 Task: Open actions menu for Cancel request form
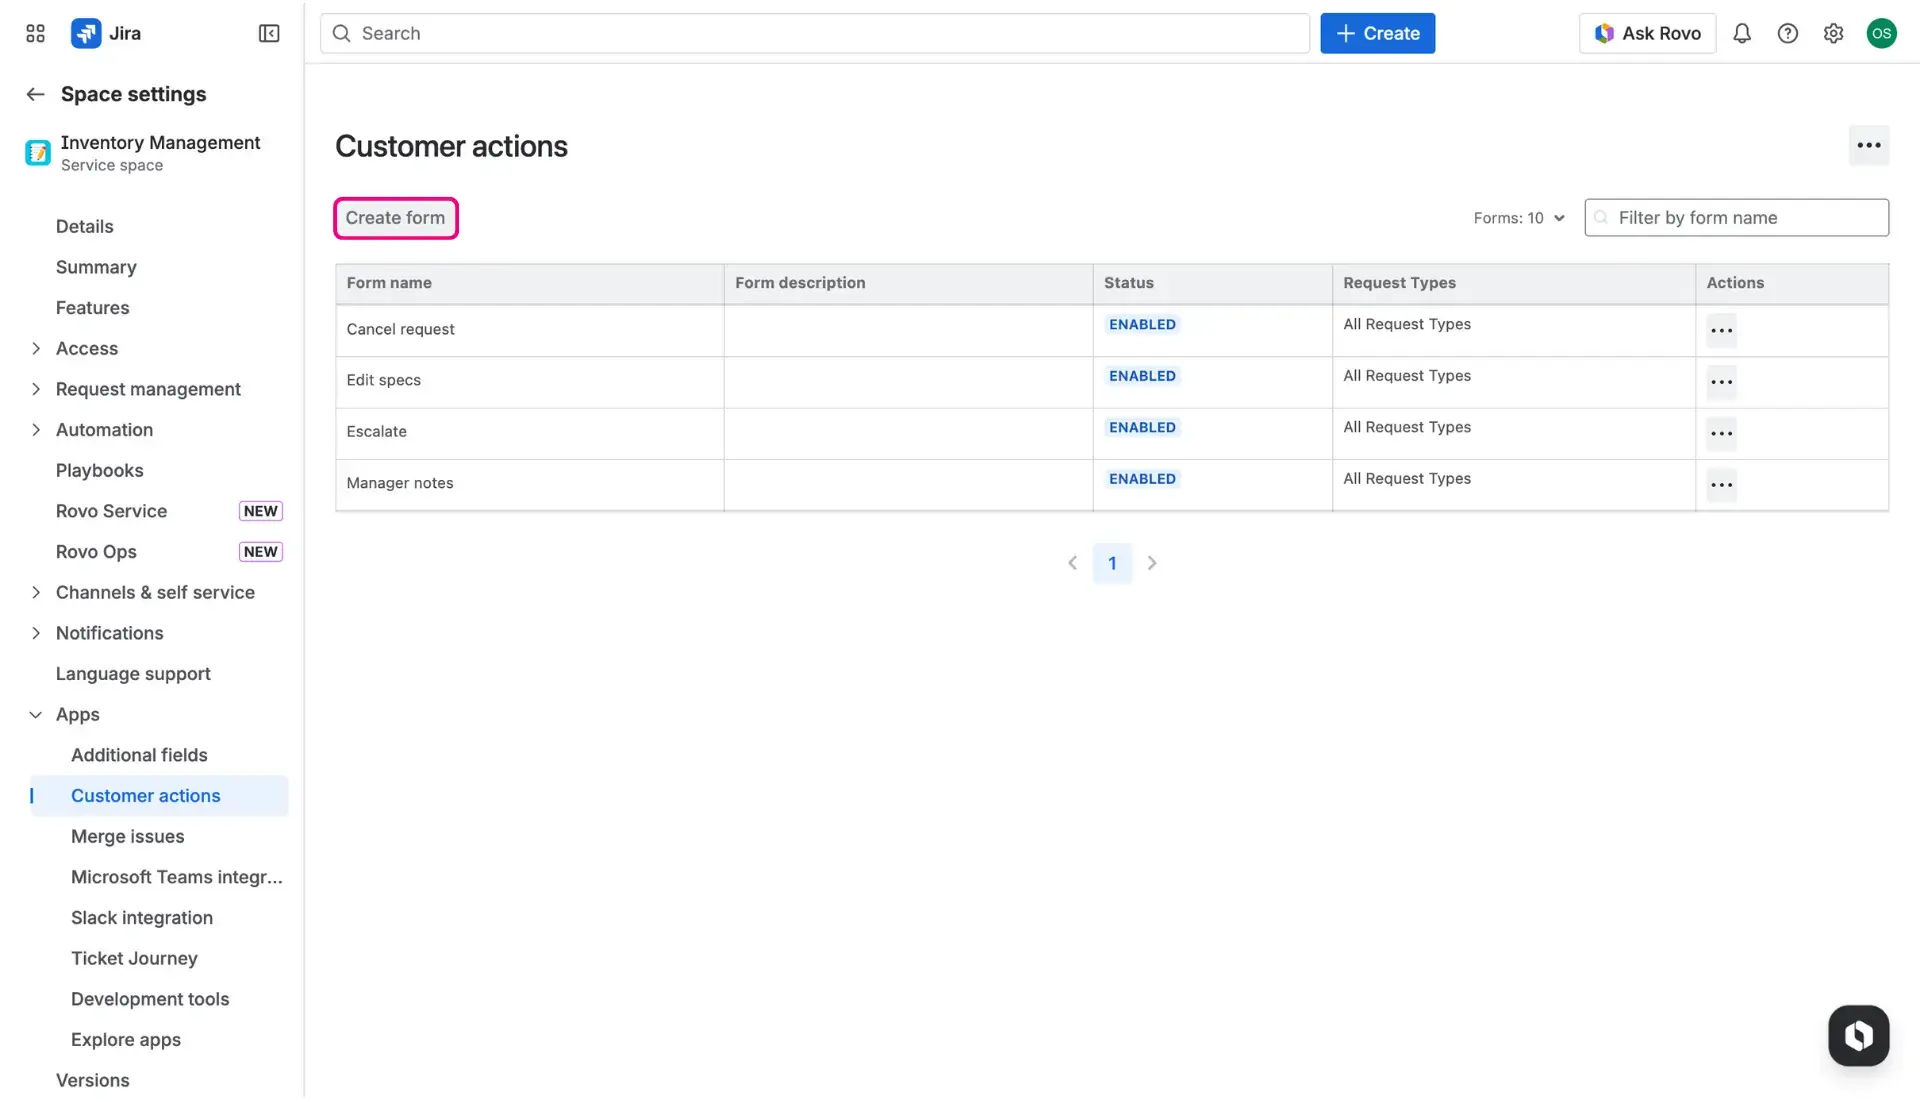1721,330
